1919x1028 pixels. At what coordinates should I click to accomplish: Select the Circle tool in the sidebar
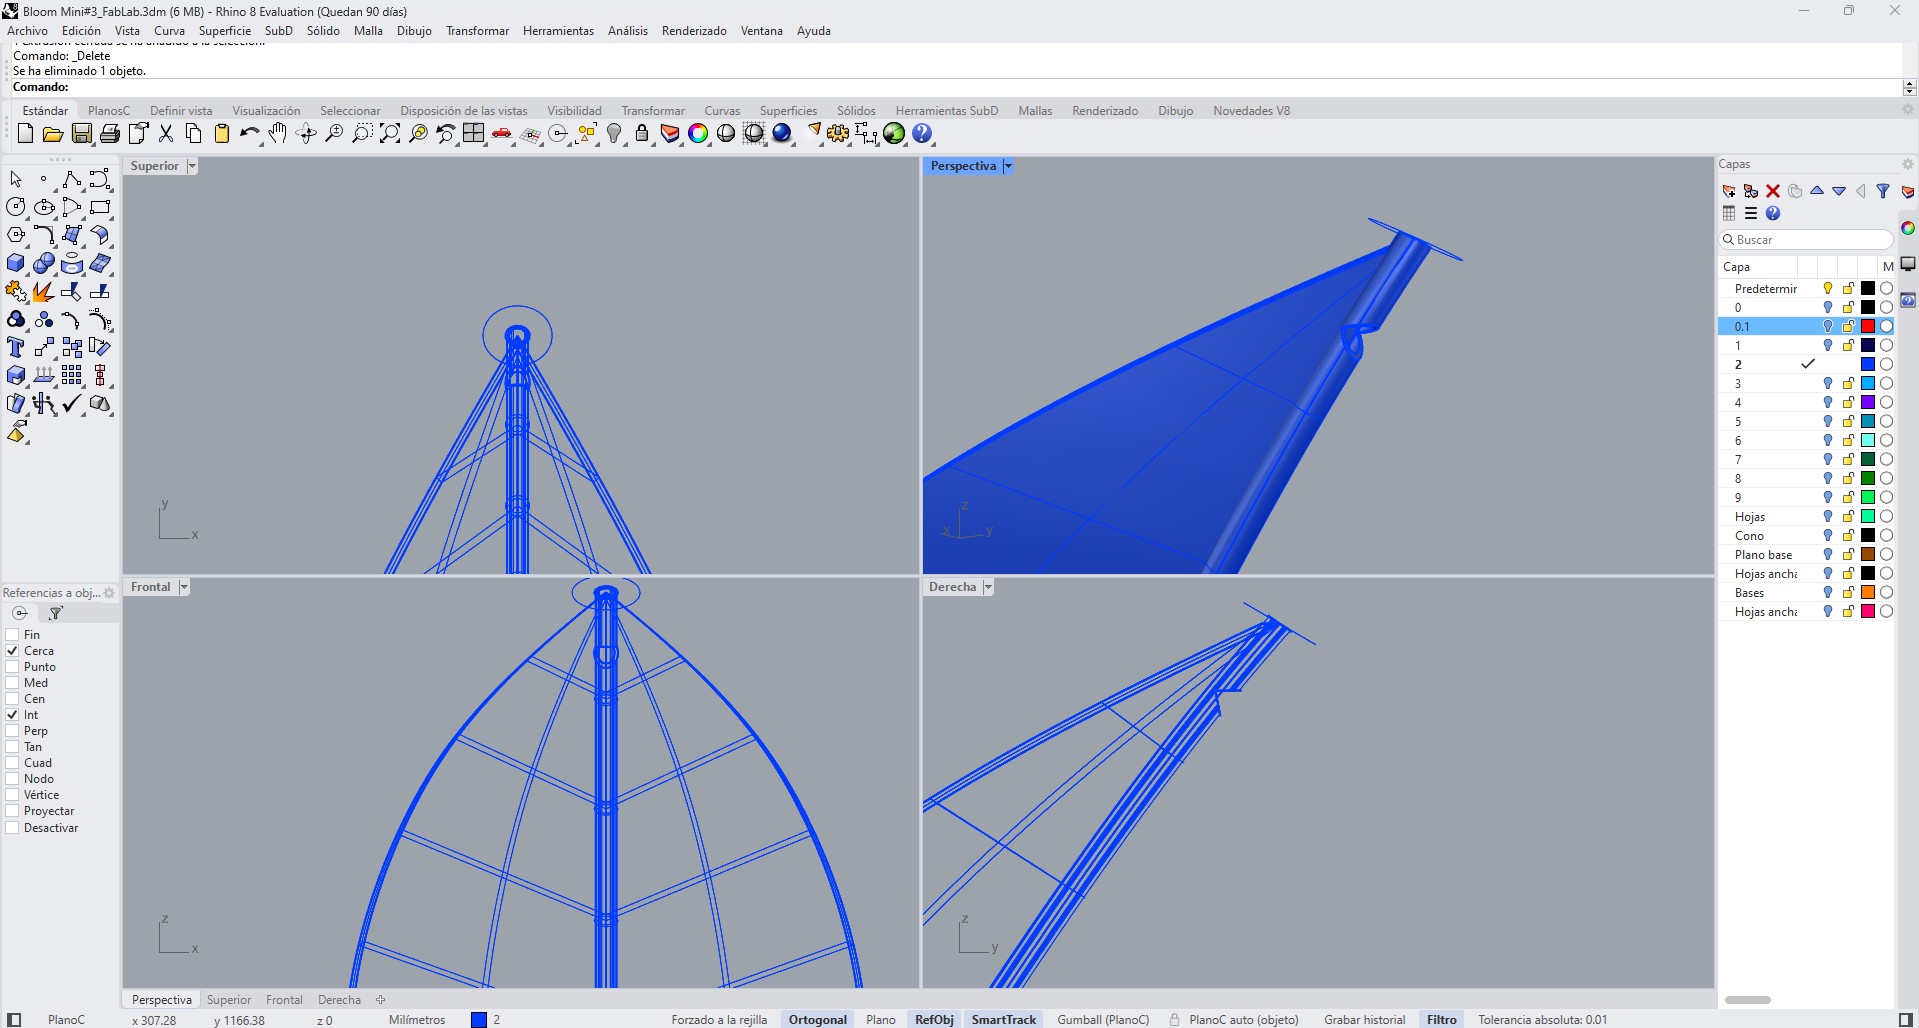pos(16,207)
